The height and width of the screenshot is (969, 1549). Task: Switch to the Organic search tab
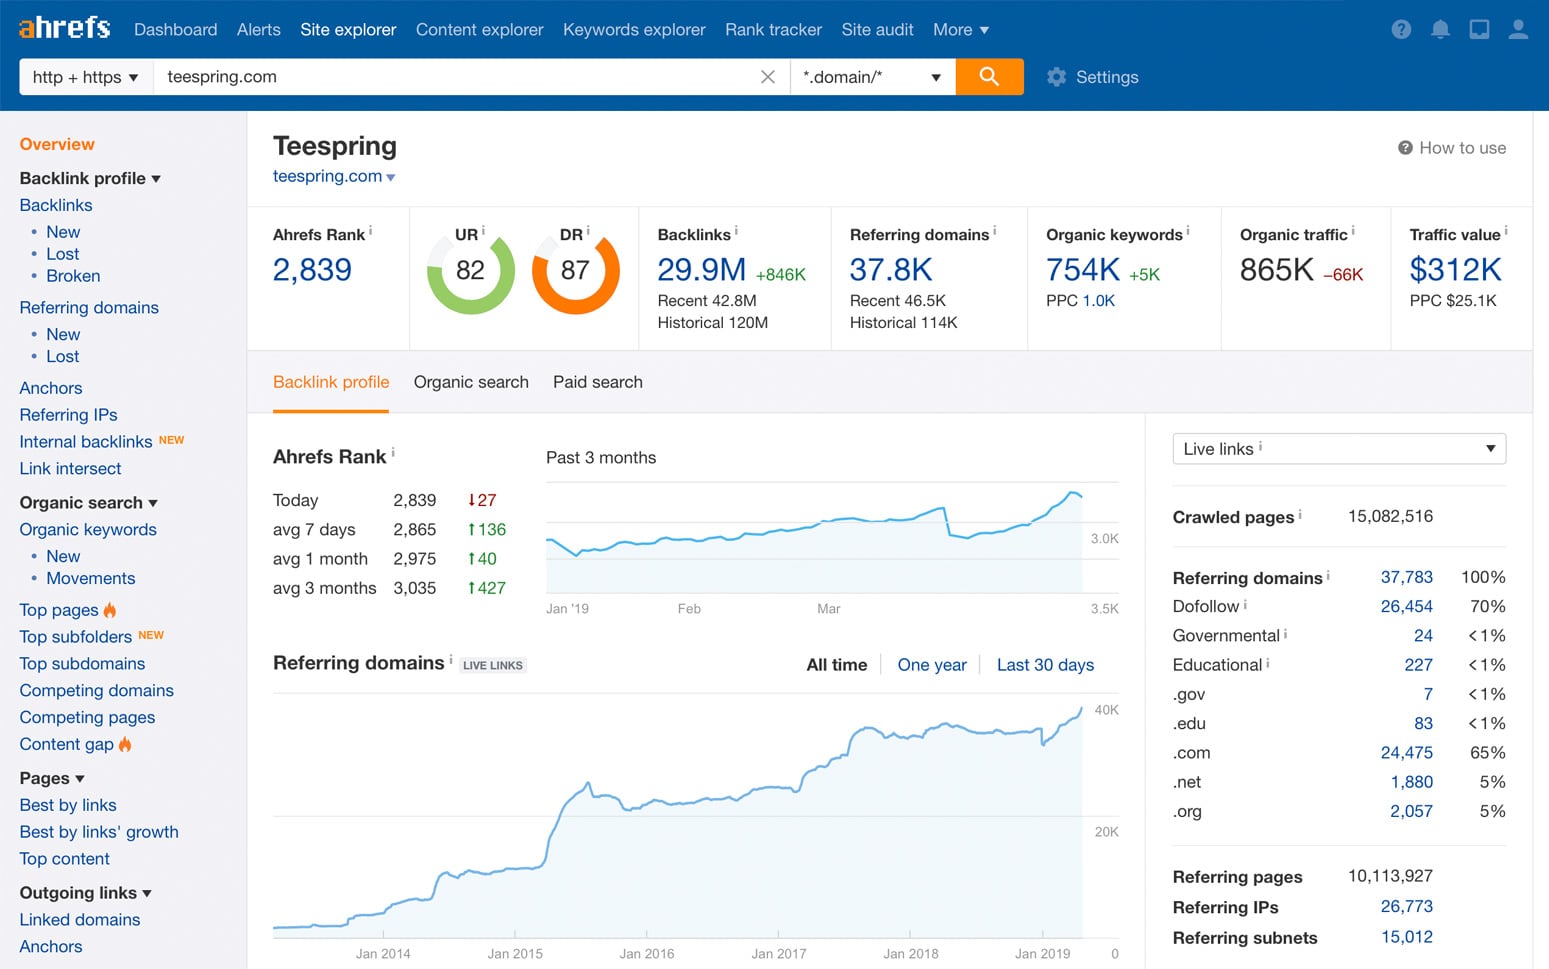[471, 382]
